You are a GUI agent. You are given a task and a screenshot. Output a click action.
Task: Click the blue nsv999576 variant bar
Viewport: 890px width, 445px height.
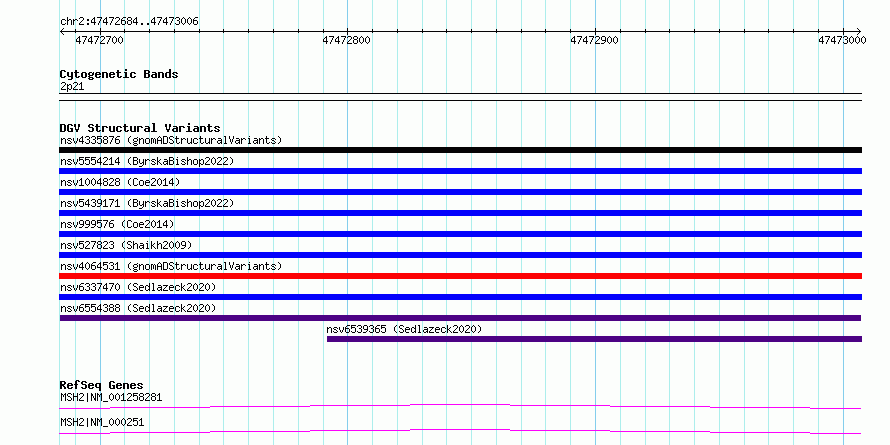click(460, 234)
